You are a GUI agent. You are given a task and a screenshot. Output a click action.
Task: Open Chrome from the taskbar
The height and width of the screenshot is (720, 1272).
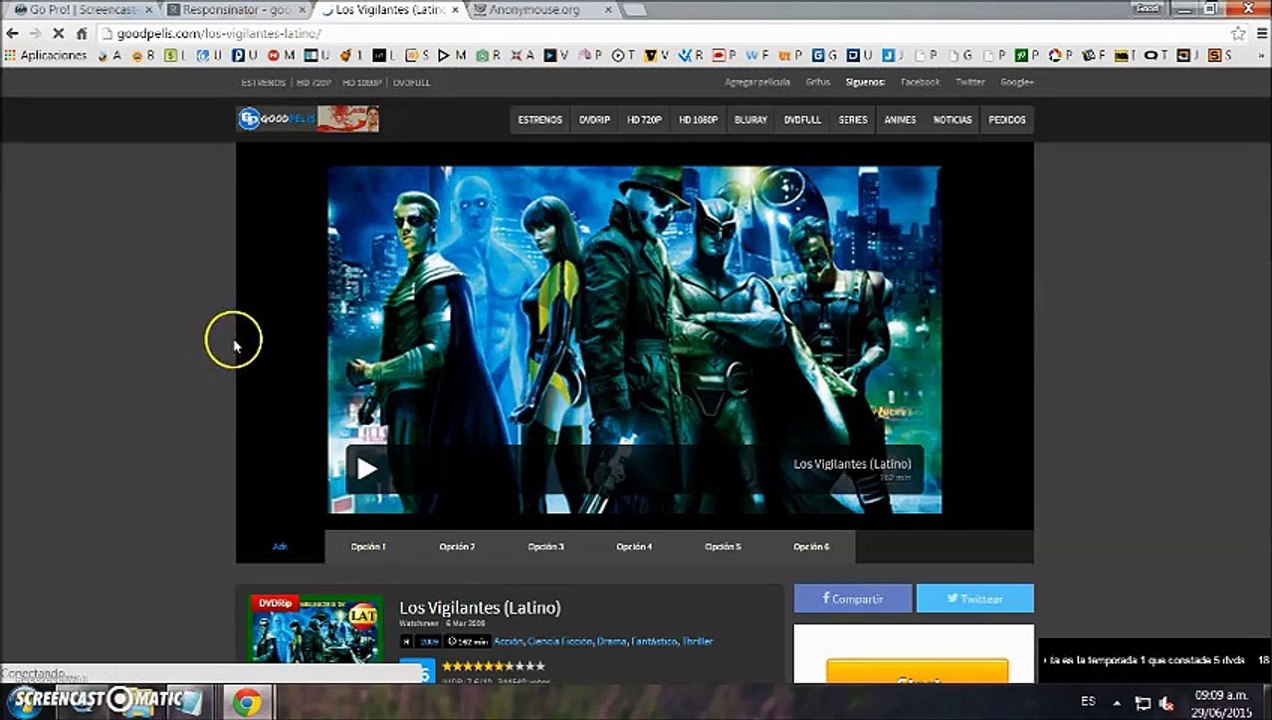(246, 703)
